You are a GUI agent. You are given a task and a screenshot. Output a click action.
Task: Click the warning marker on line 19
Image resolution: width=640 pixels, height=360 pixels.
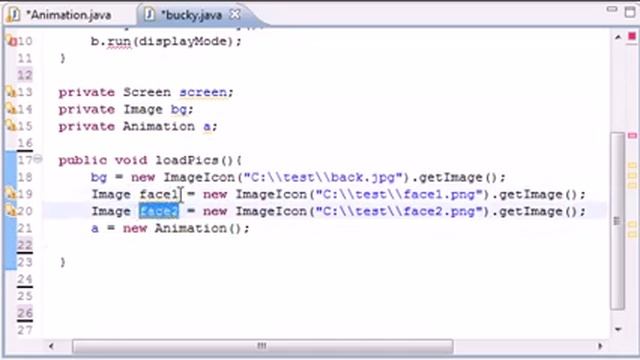click(11, 194)
